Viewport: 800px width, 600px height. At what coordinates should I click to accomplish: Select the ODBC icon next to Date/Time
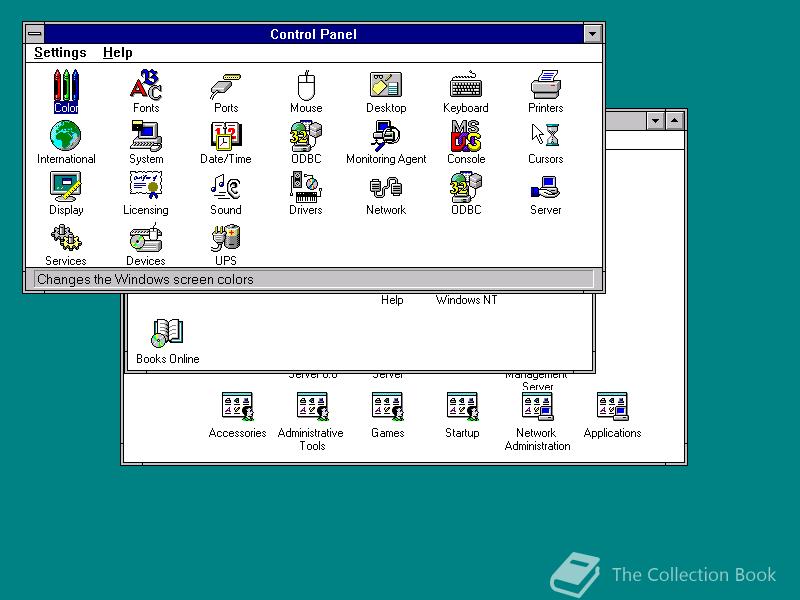point(306,142)
